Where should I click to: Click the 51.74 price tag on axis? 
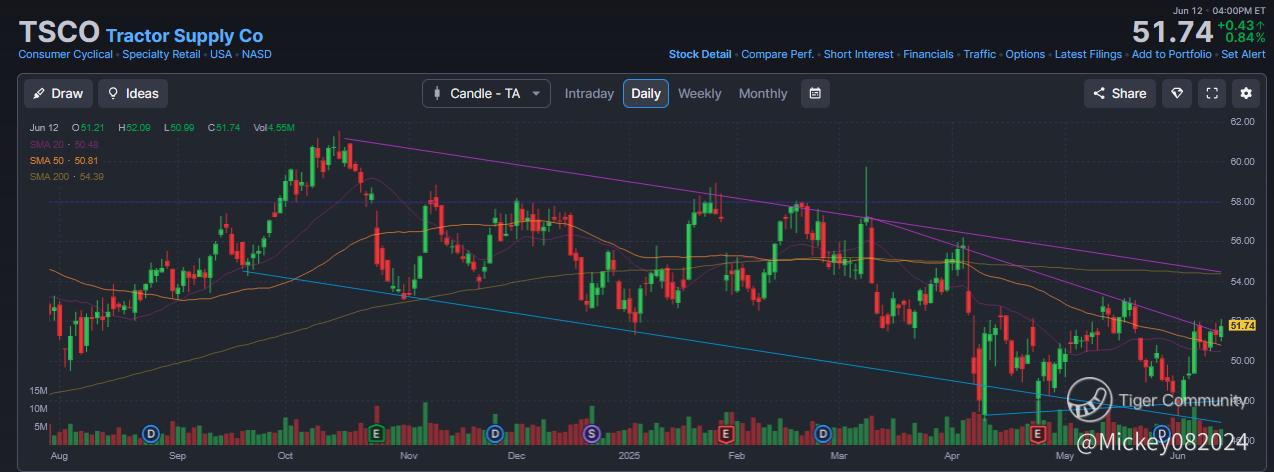coord(1242,325)
